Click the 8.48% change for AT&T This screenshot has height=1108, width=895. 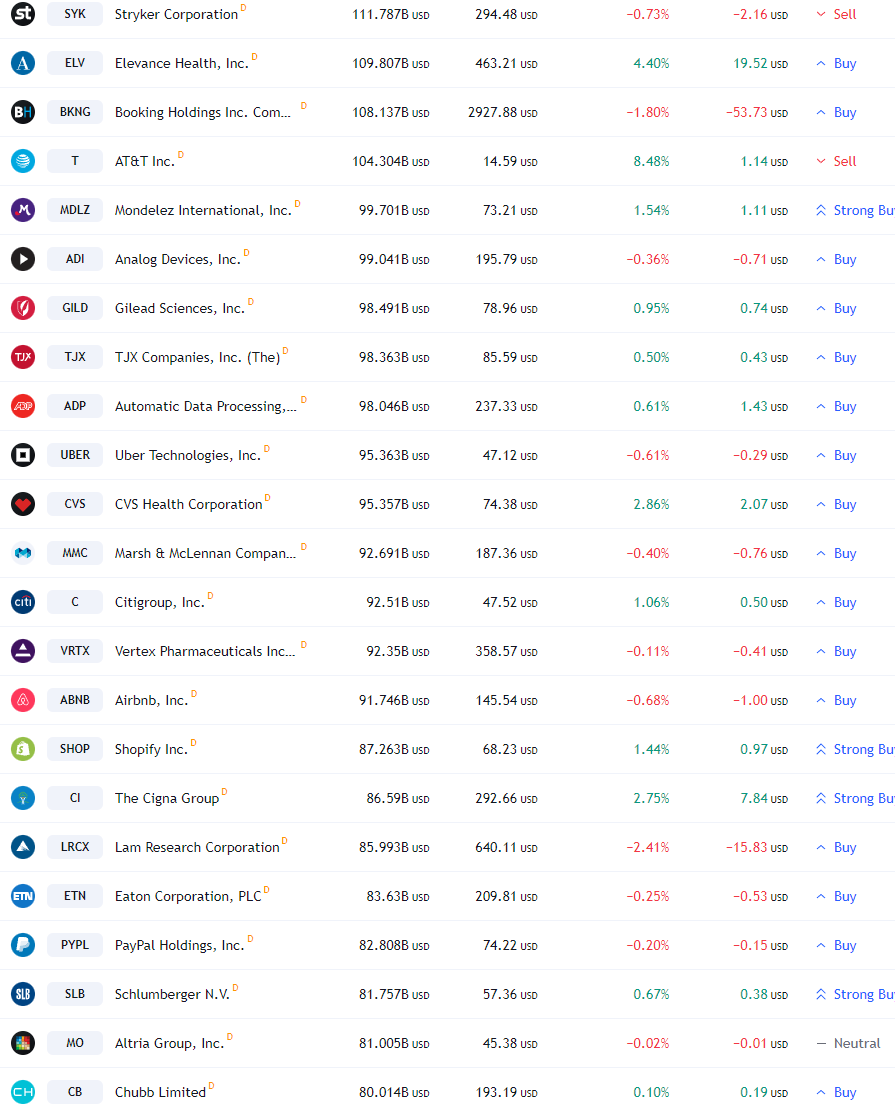coord(651,161)
